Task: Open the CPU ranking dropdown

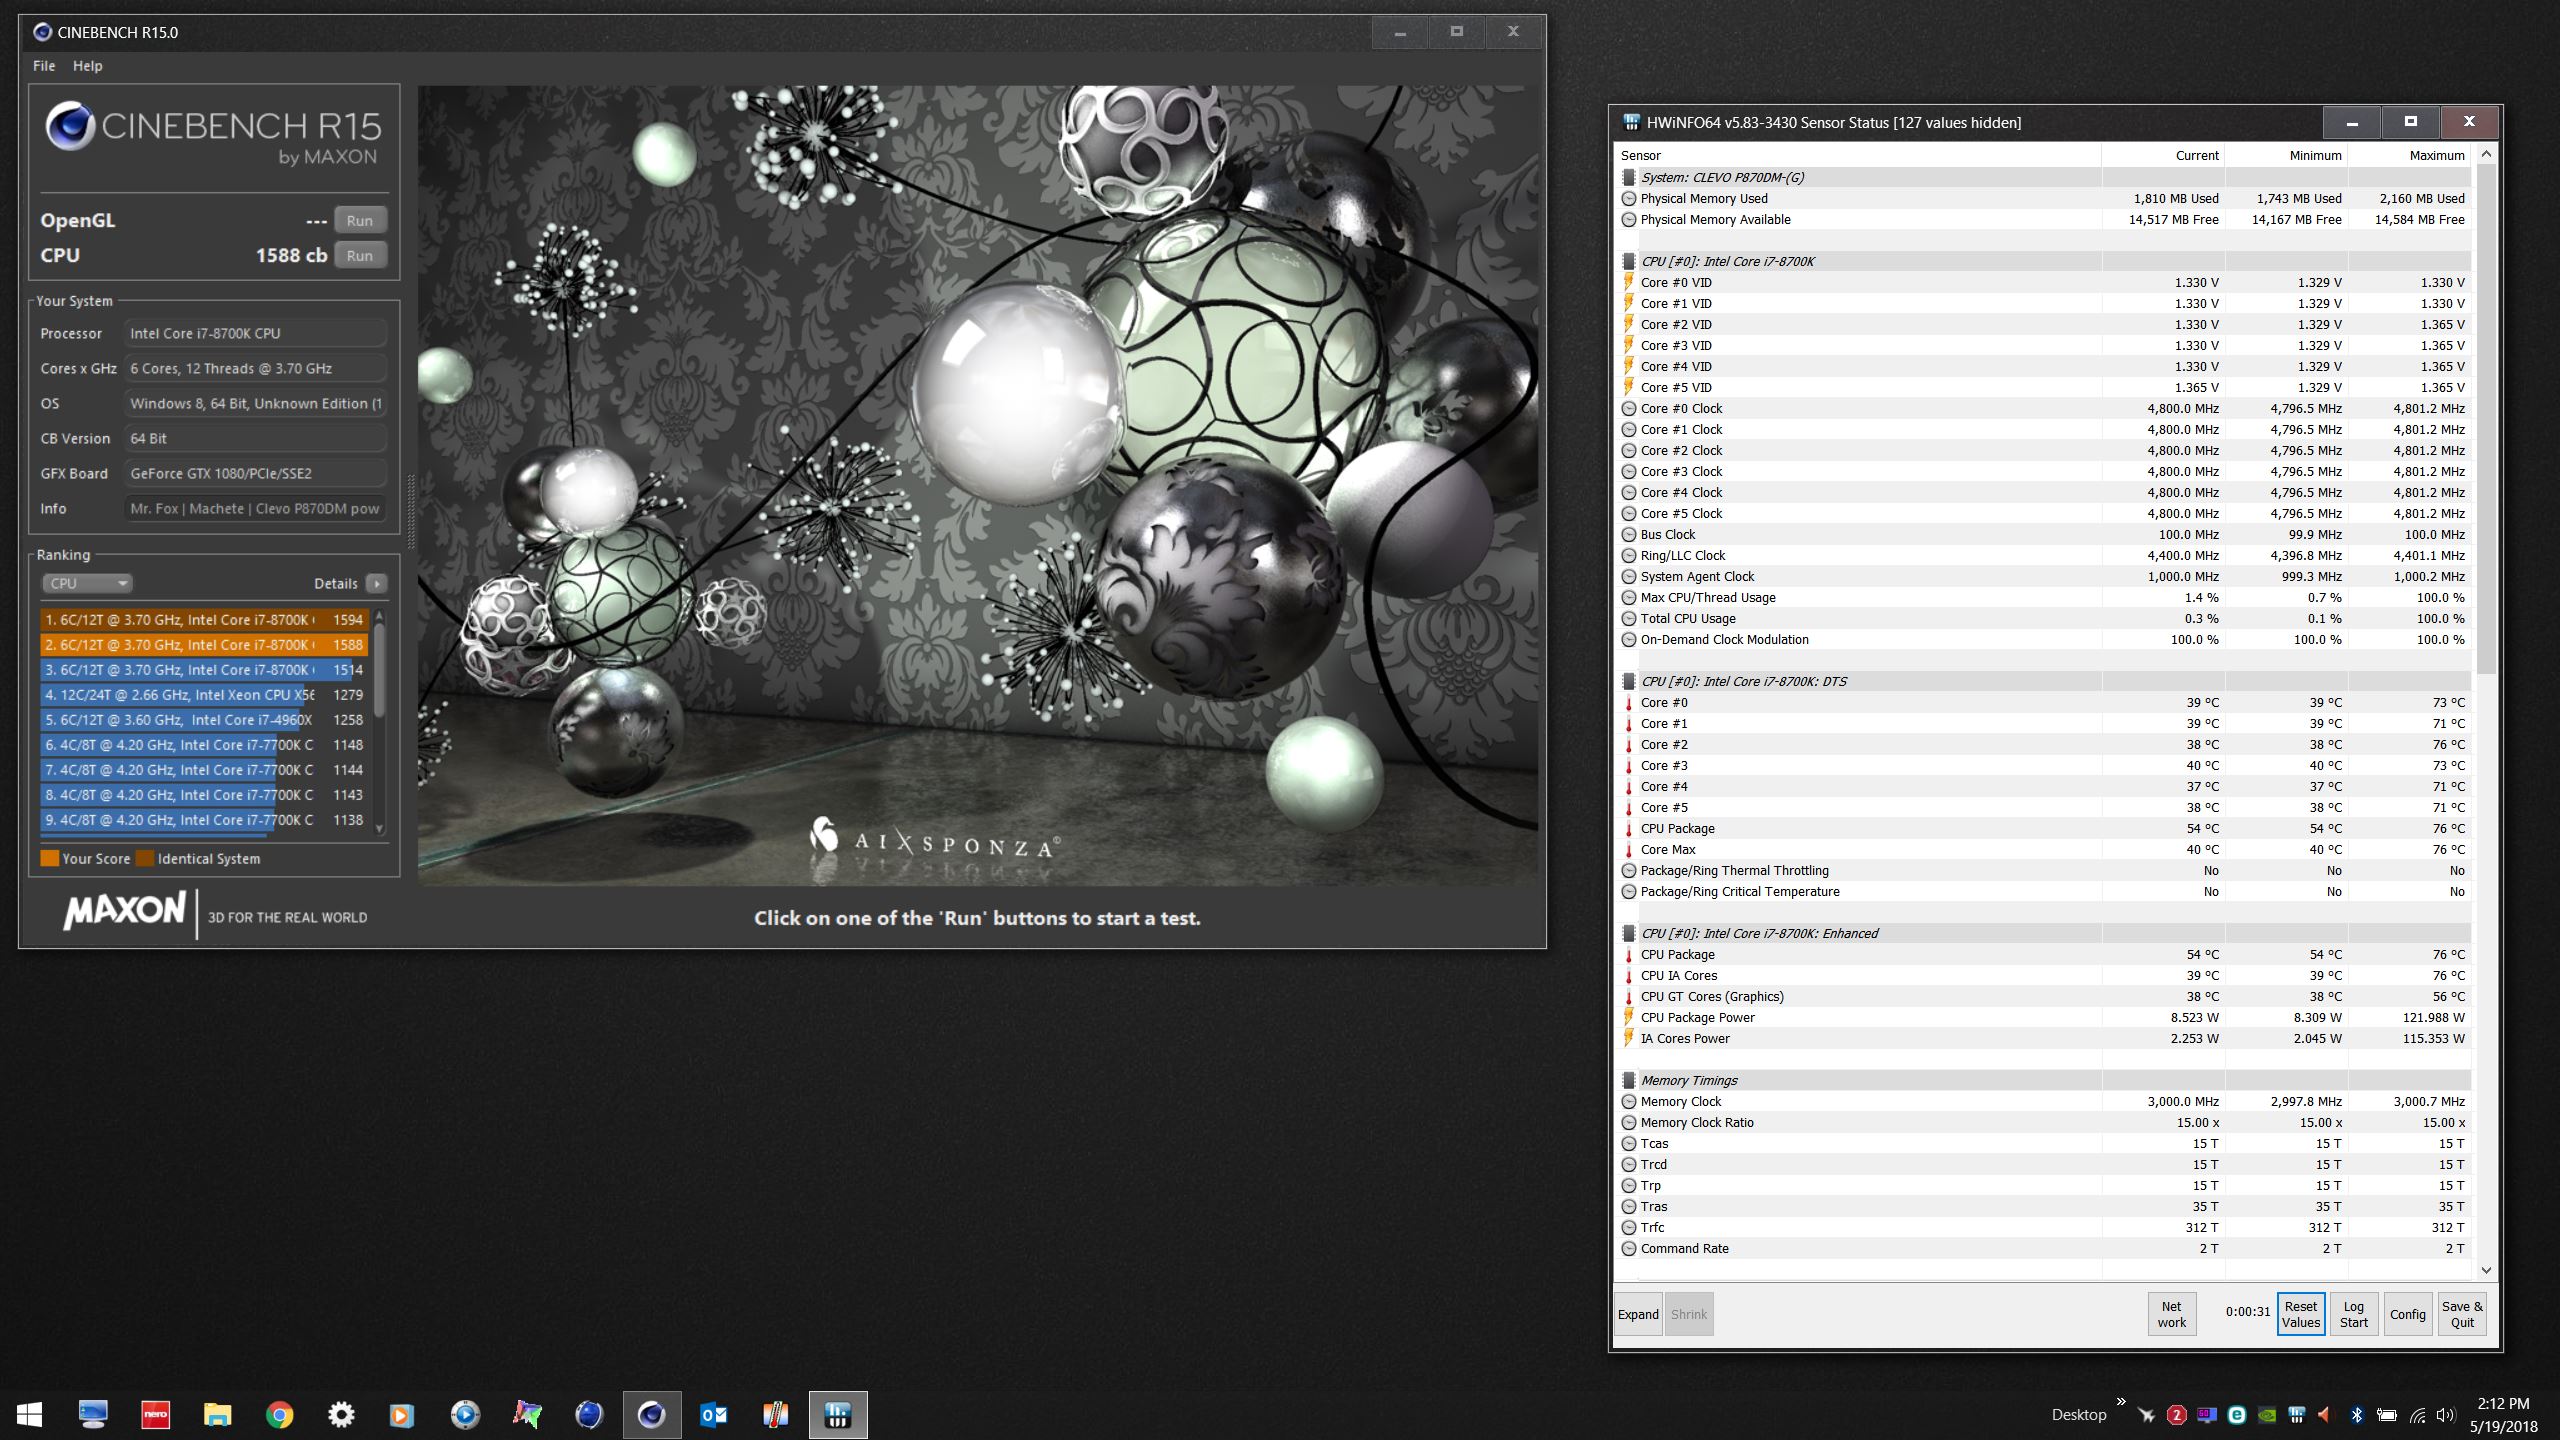Action: tap(87, 583)
